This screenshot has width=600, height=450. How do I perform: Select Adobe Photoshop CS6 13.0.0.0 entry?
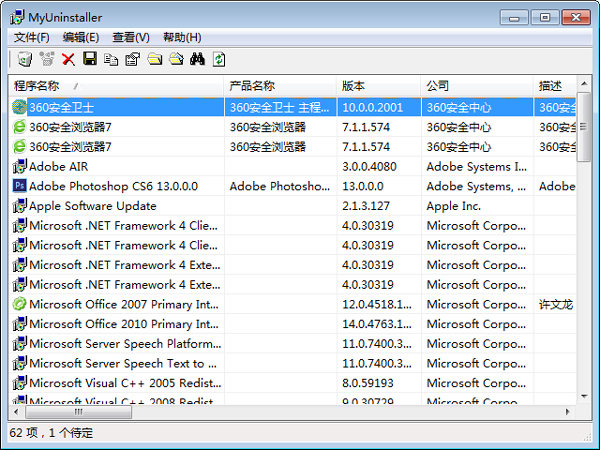click(x=113, y=186)
